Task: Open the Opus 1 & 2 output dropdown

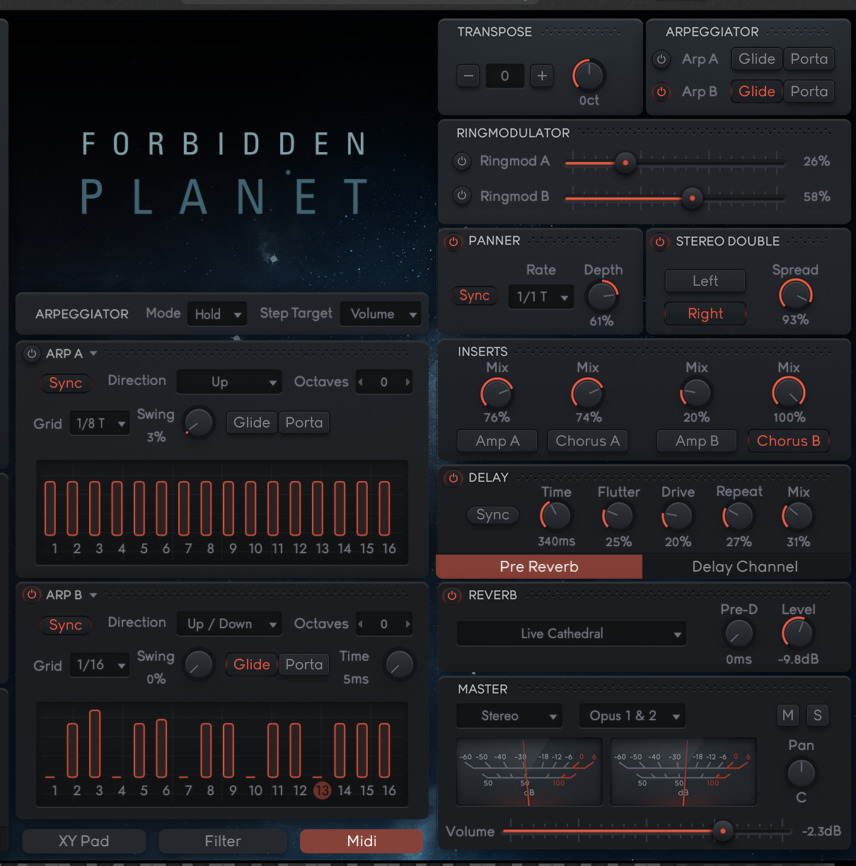Action: click(x=632, y=716)
